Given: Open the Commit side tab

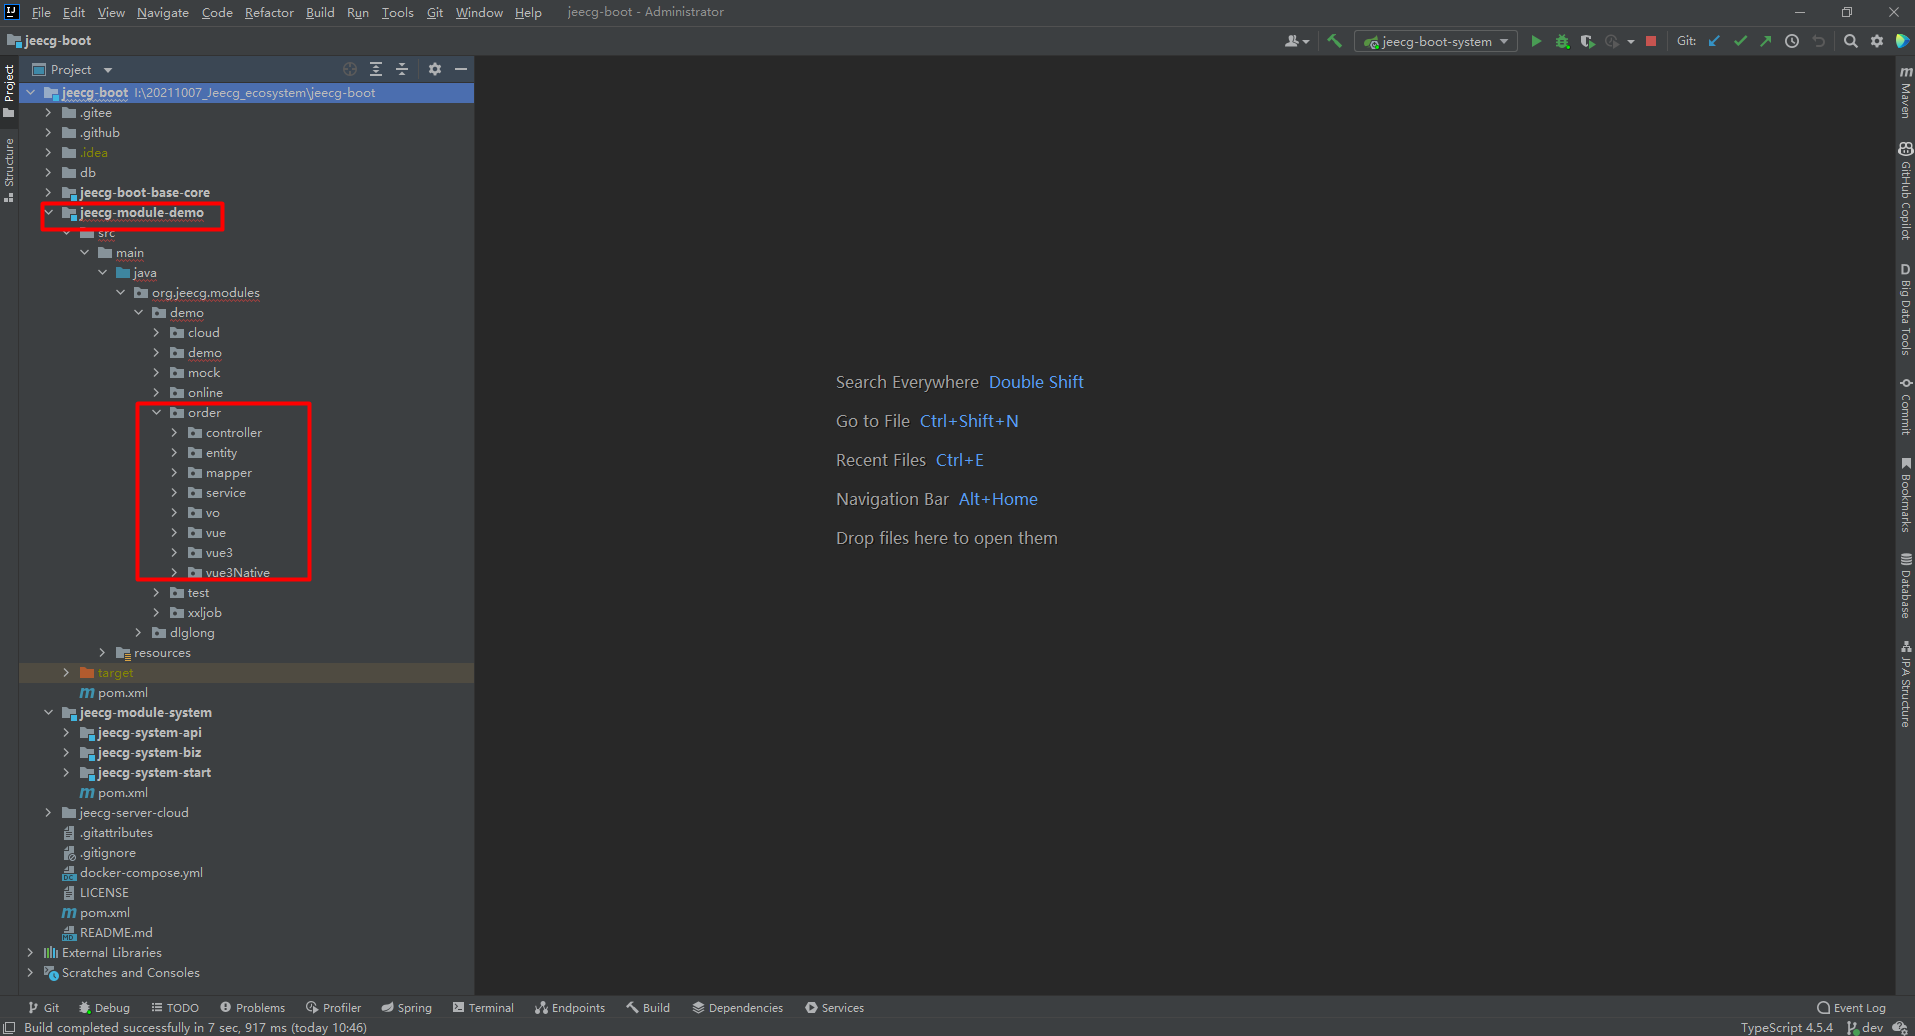Looking at the screenshot, I should pos(1906,406).
